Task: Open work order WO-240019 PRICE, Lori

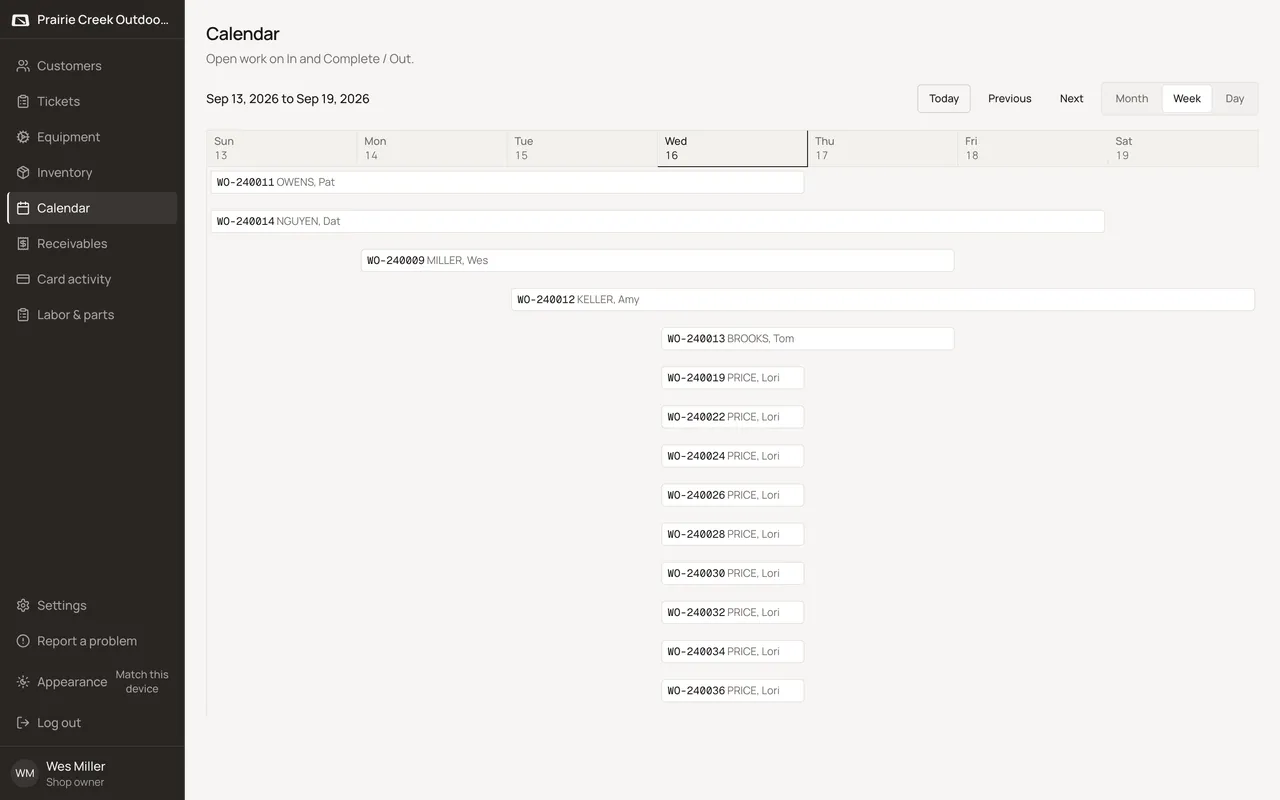Action: (733, 378)
